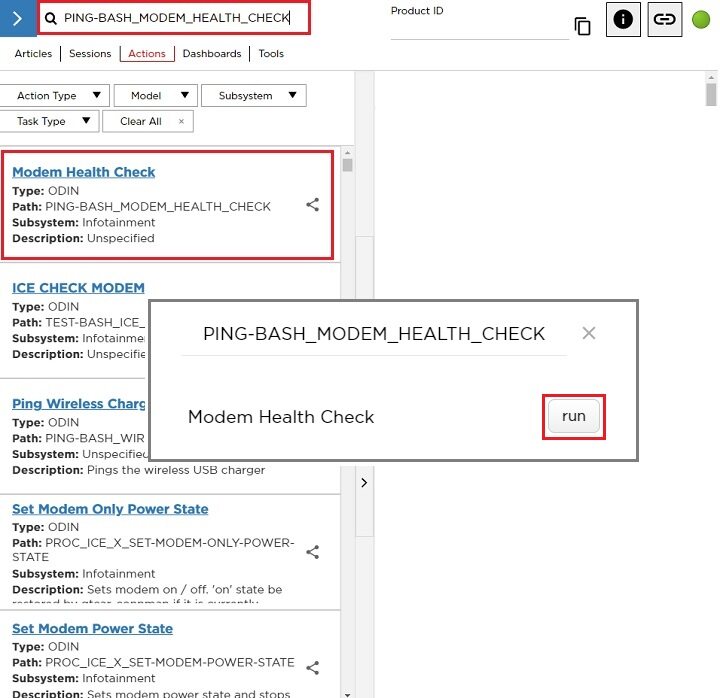
Task: Share the Modem Health Check action
Action: point(312,204)
